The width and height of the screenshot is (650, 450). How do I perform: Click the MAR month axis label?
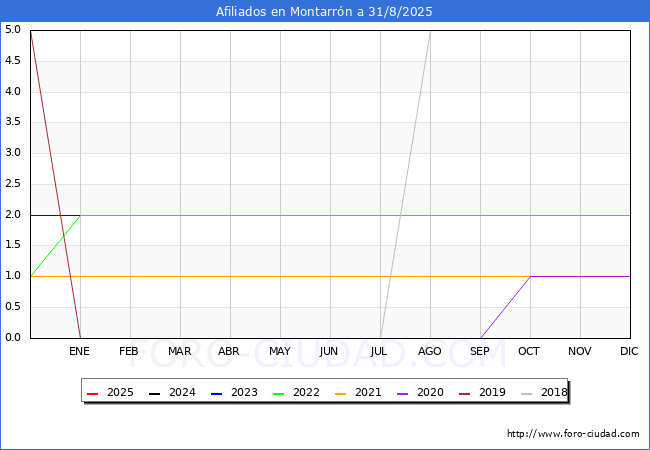pyautogui.click(x=179, y=351)
